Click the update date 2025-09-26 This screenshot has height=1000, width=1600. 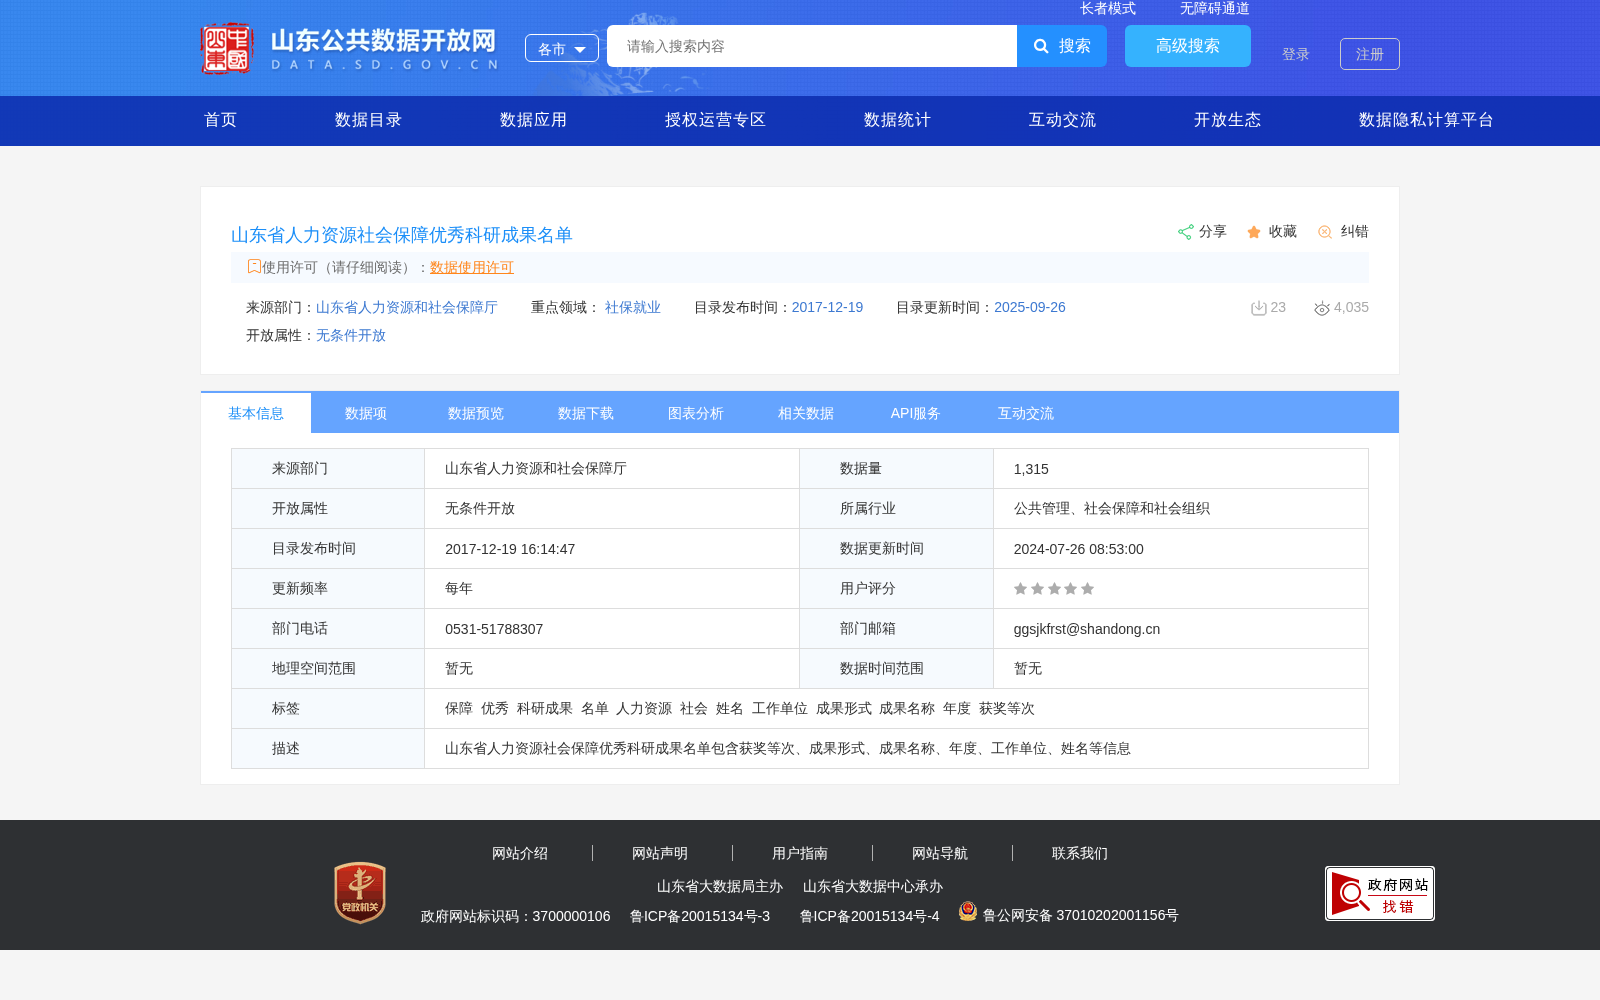[1030, 307]
